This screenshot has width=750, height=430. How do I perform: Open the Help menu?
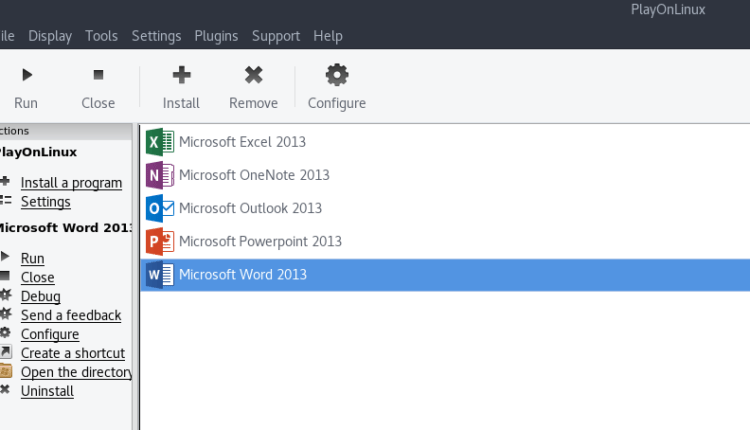point(328,36)
